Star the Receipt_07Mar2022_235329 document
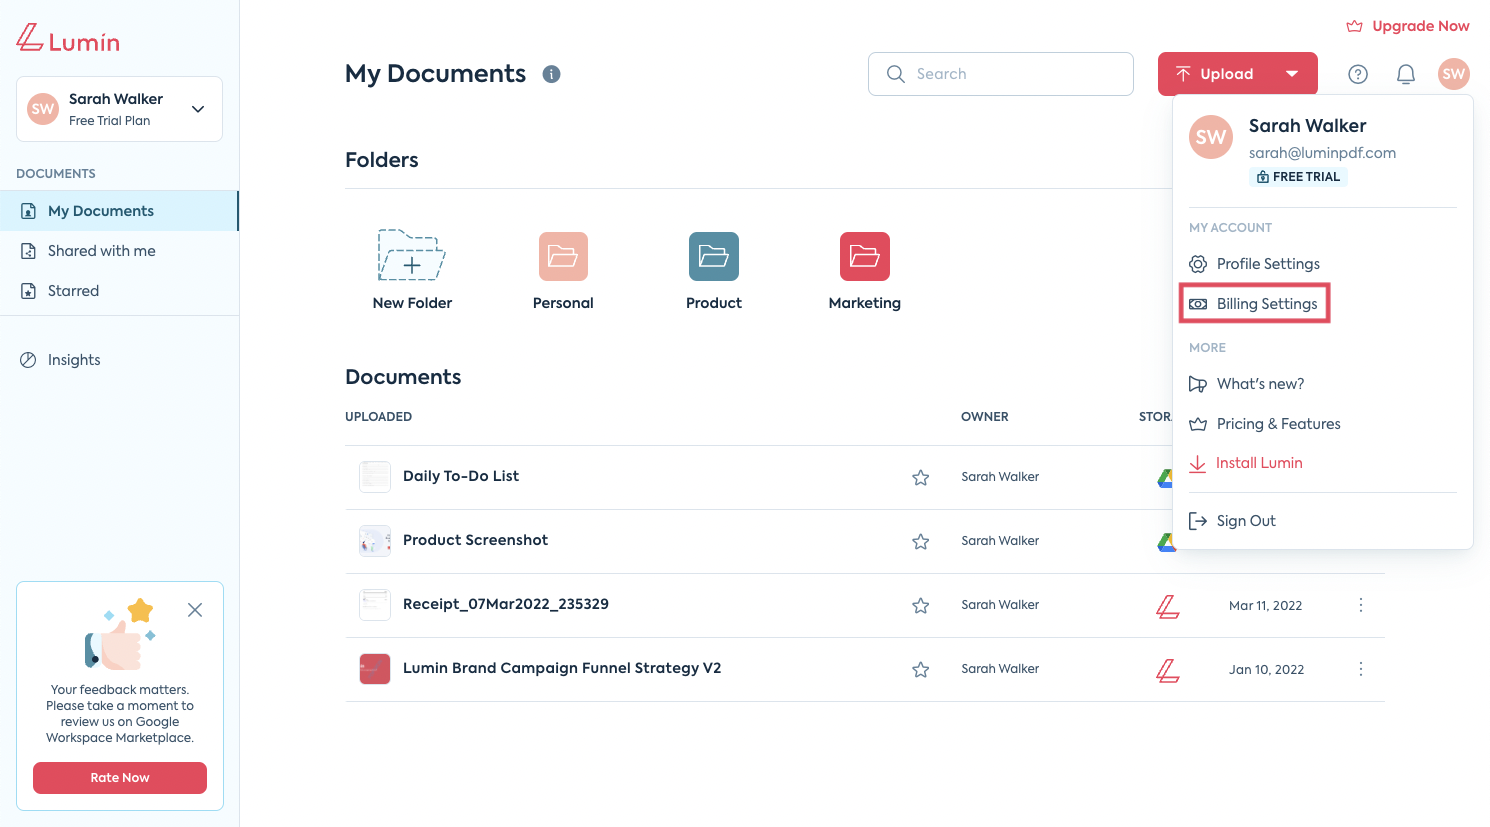The height and width of the screenshot is (827, 1490). tap(921, 606)
